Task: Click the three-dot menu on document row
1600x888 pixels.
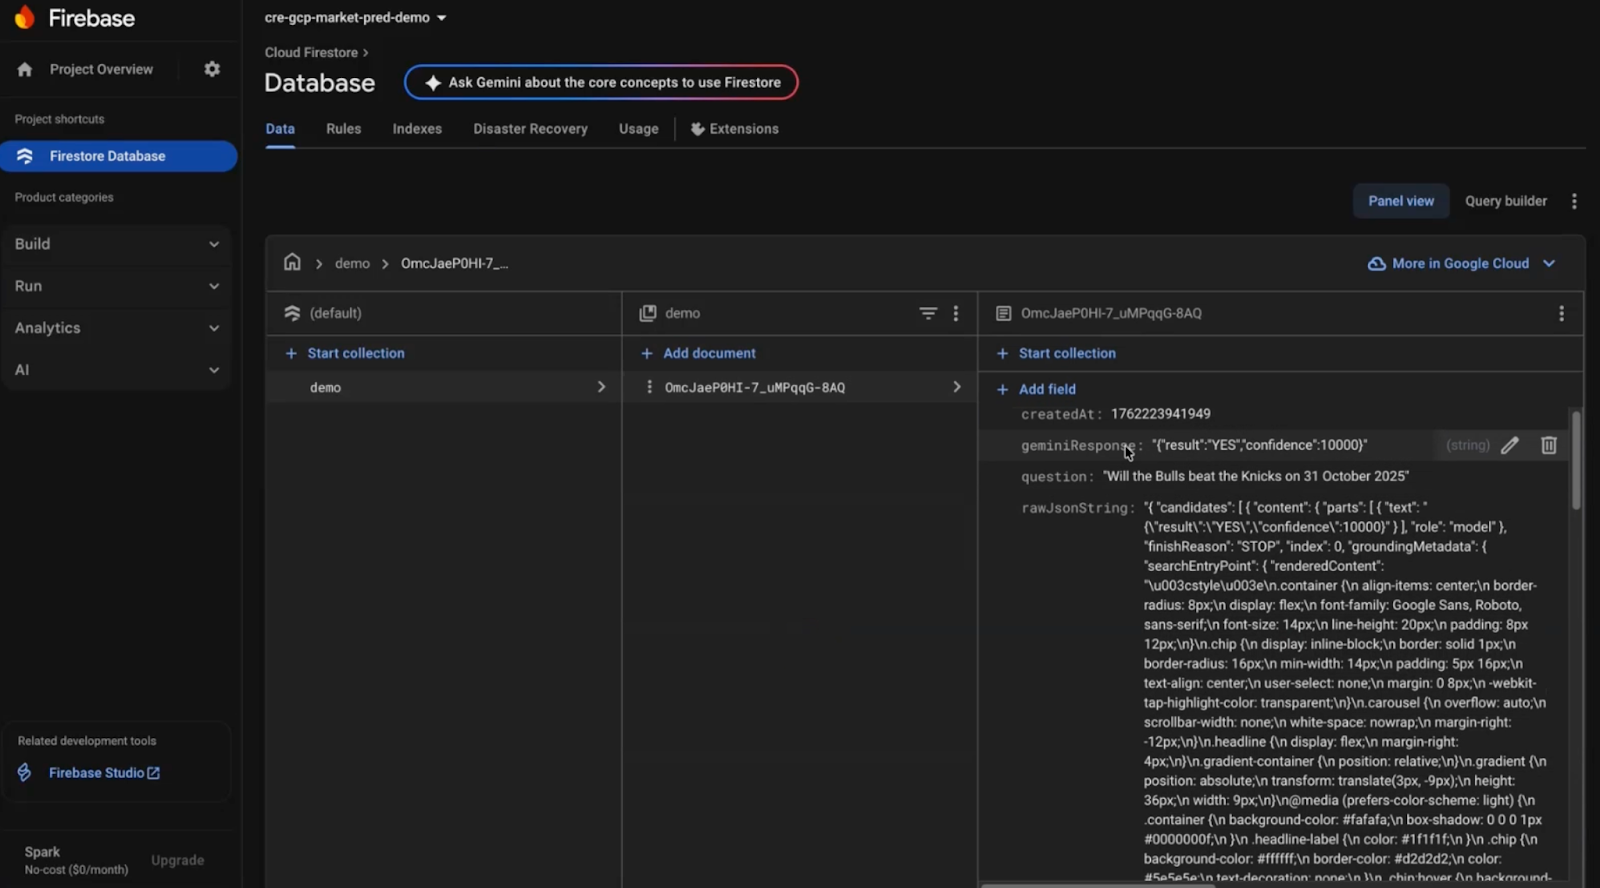Action: pos(649,387)
